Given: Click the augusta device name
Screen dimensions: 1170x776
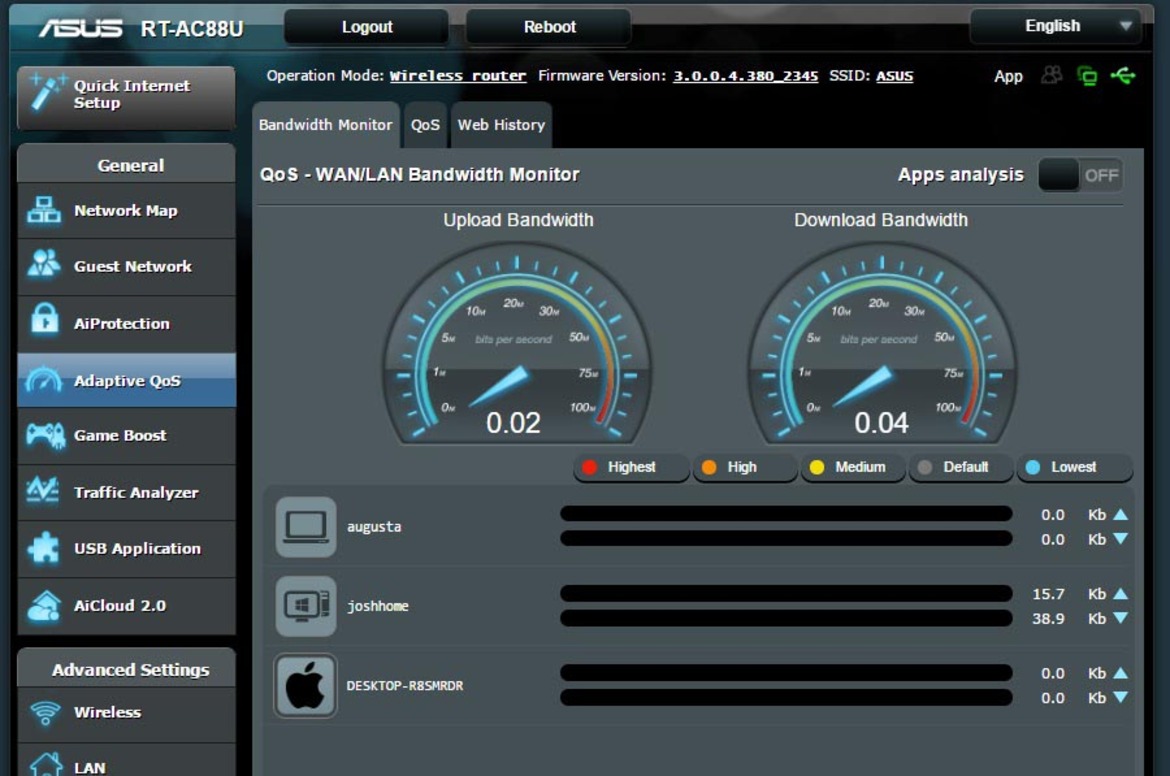Looking at the screenshot, I should pos(374,527).
